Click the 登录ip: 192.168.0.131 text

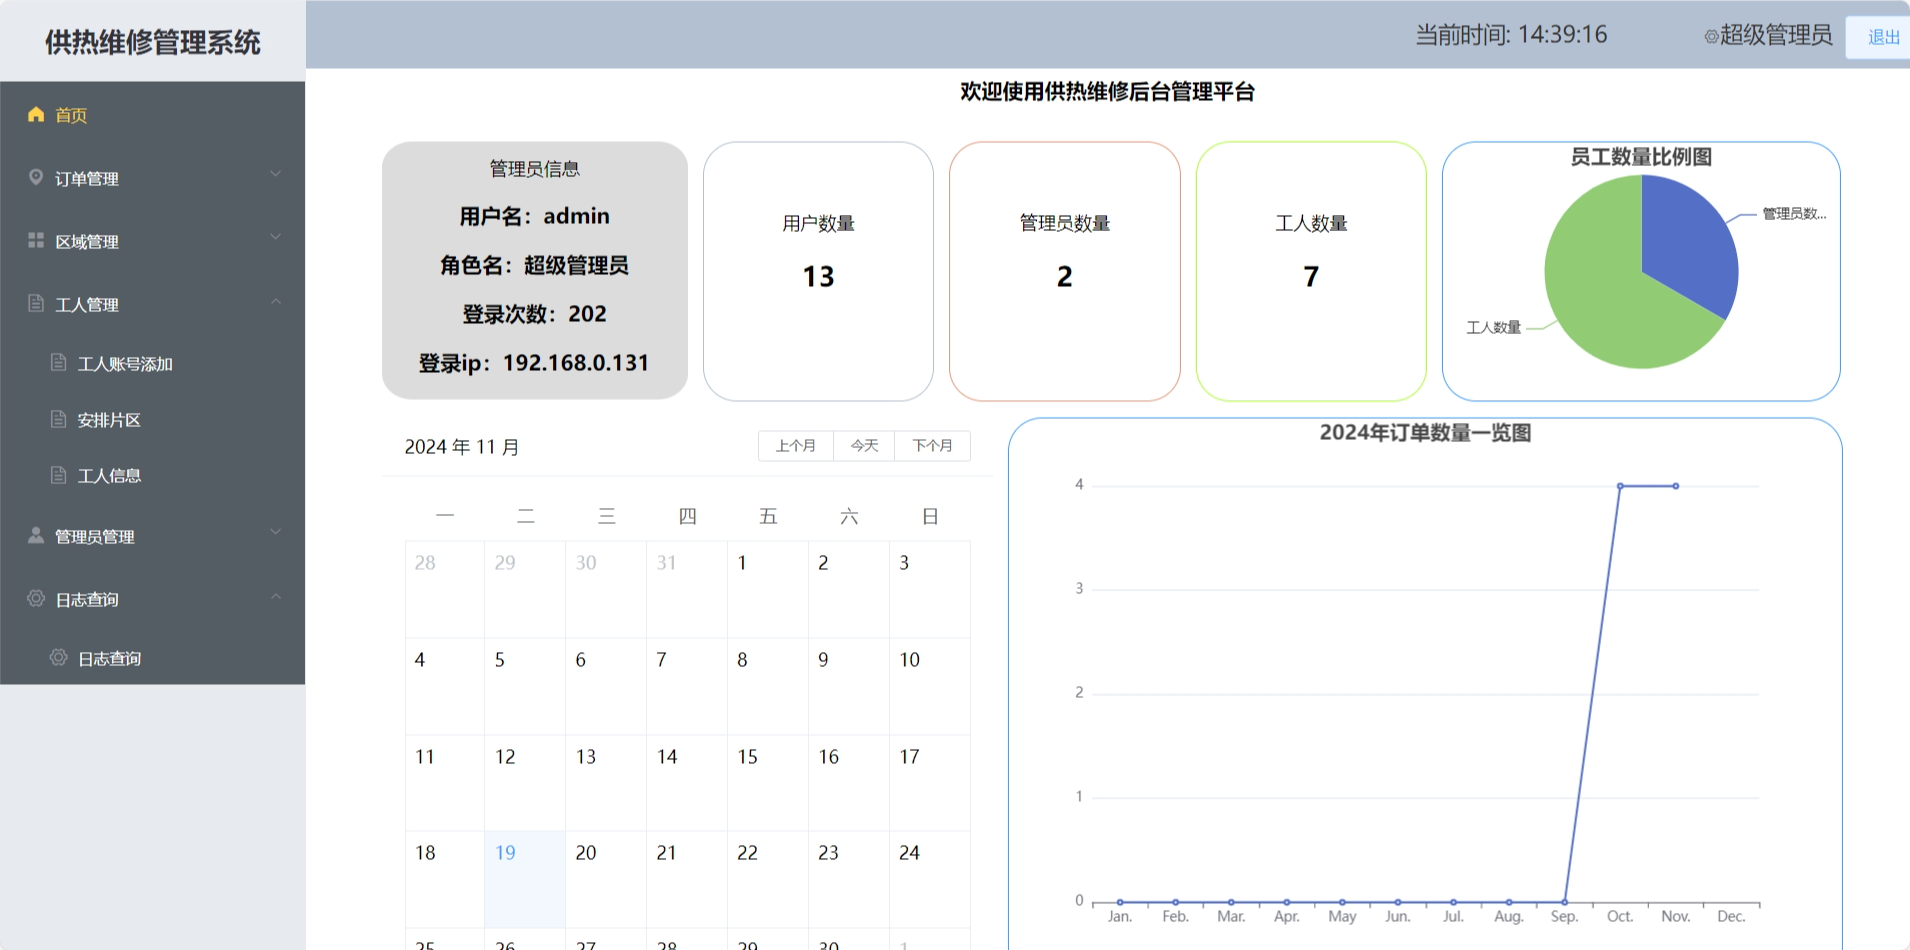pyautogui.click(x=534, y=363)
